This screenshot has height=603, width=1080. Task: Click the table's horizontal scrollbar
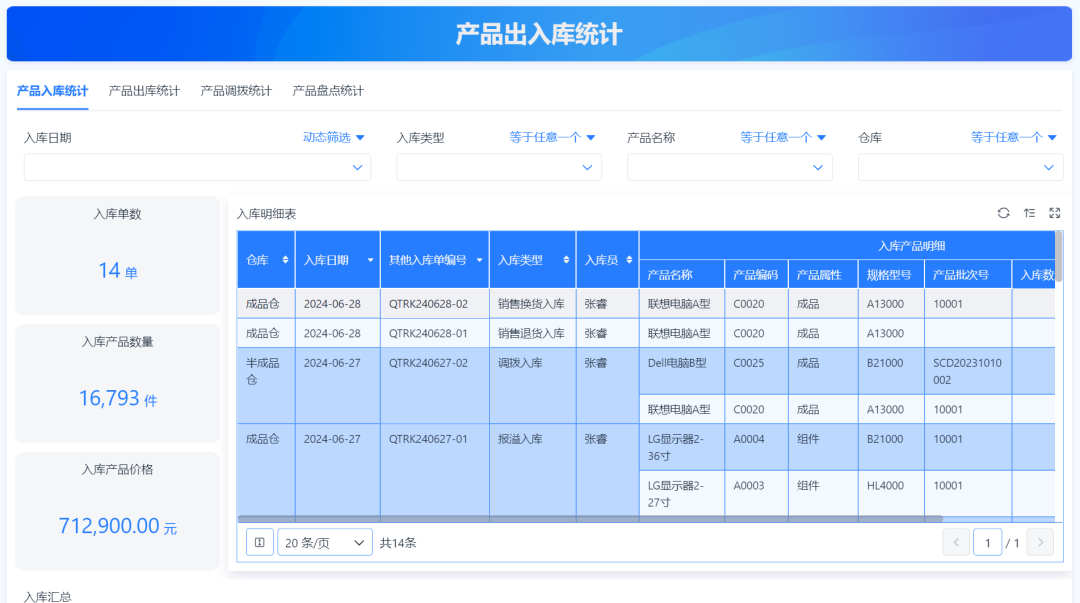pyautogui.click(x=590, y=519)
